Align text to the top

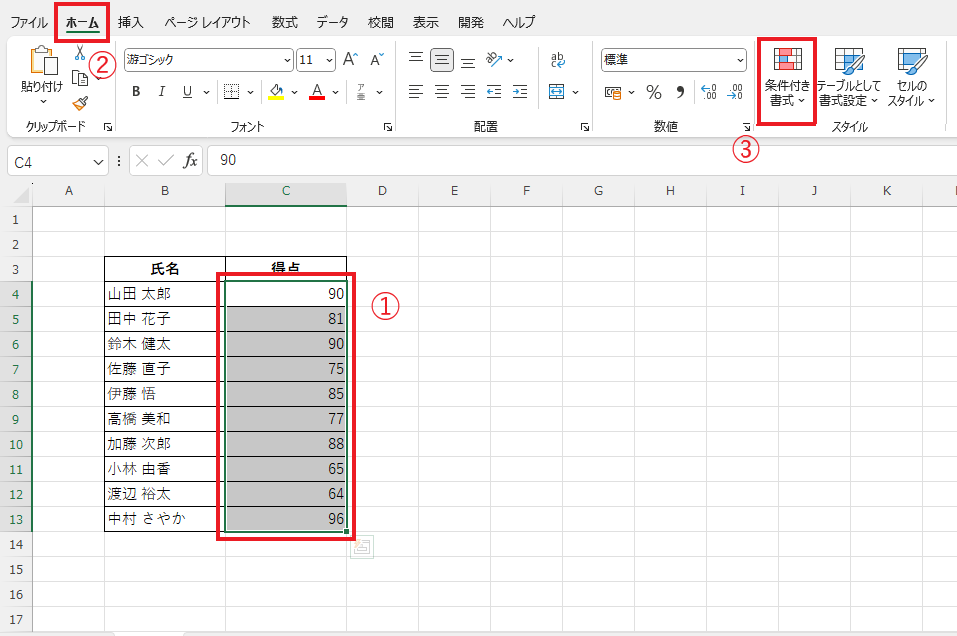416,59
